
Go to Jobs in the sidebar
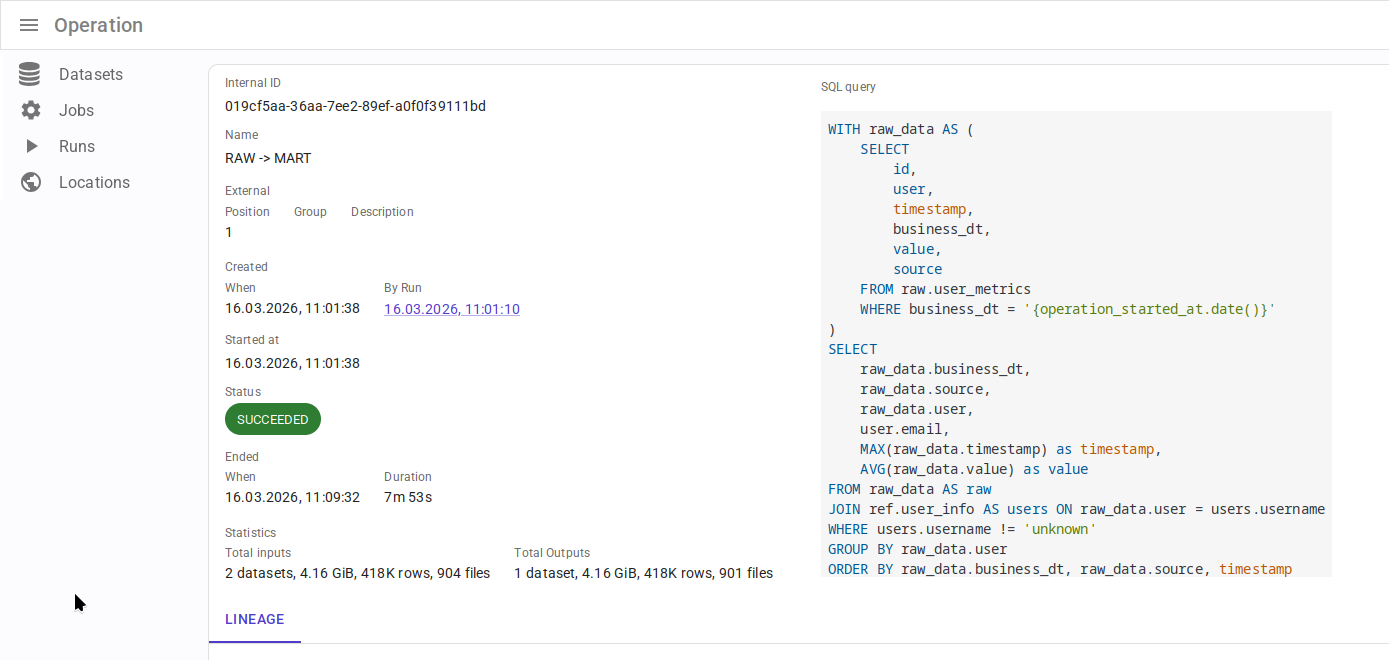point(76,110)
